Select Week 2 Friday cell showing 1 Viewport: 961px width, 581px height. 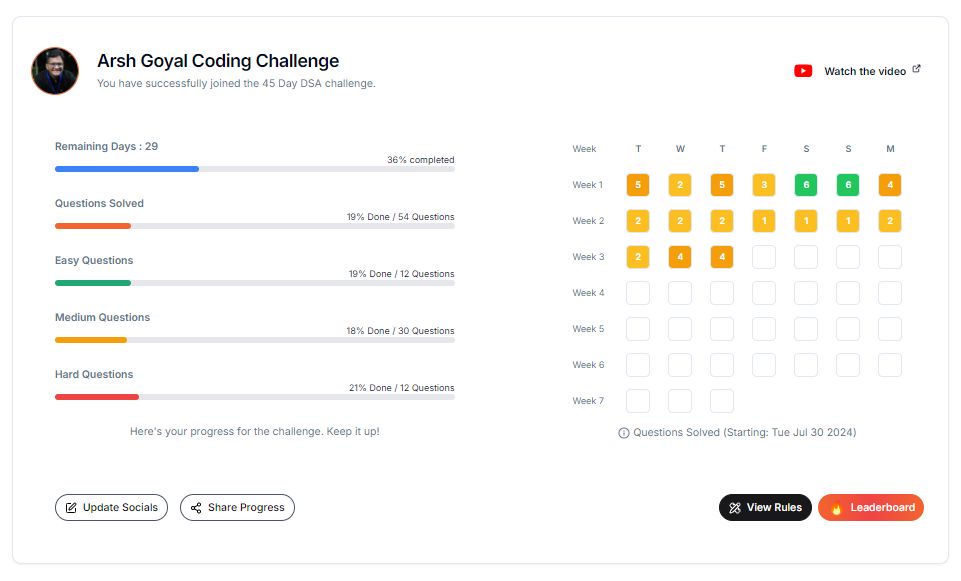(x=764, y=221)
